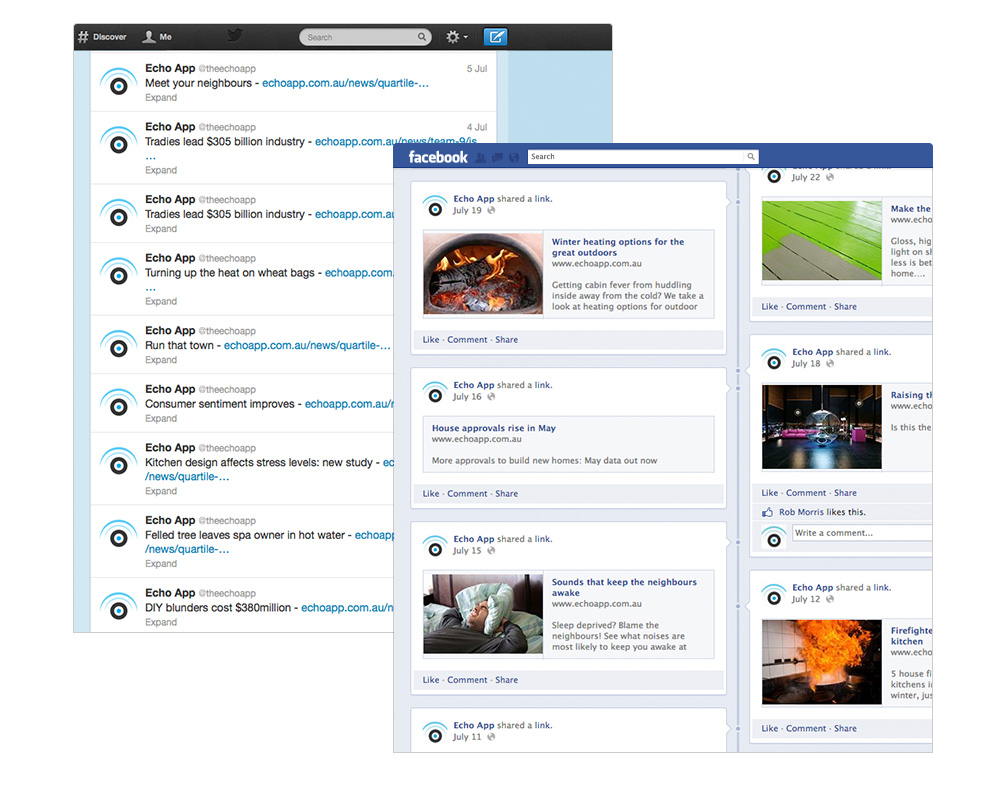Expand the 'Kitchen design affects stress' tweet
This screenshot has height=800, width=1000.
click(x=161, y=491)
